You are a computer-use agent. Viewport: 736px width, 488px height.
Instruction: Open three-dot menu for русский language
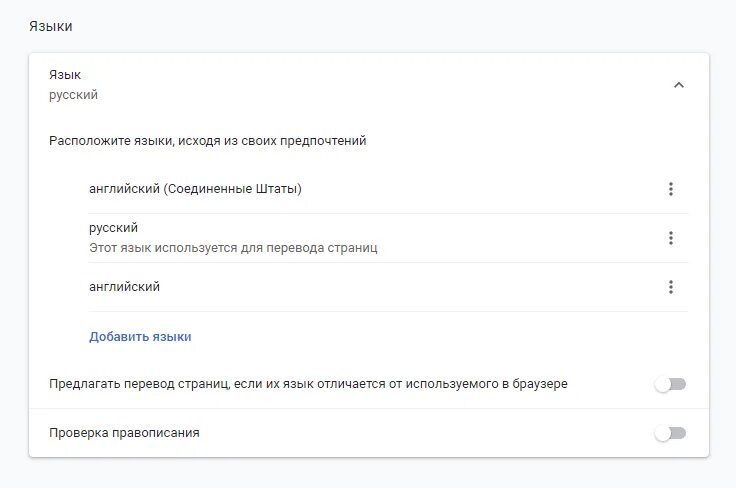[671, 238]
